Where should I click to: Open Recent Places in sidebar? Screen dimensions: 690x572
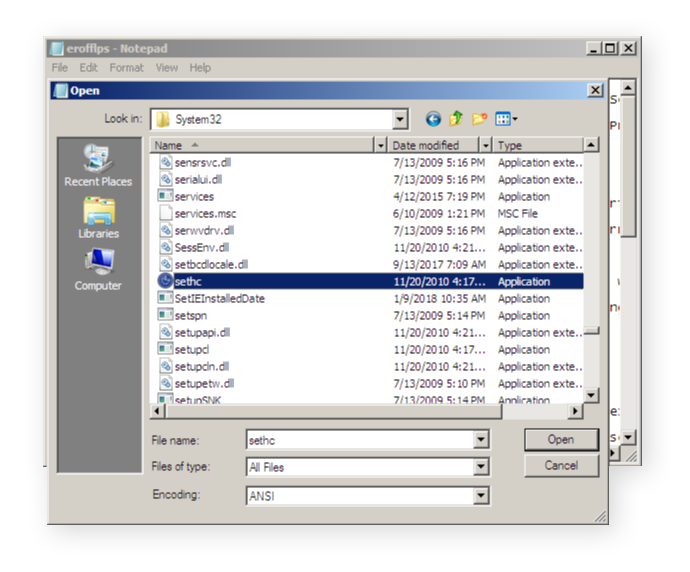click(x=98, y=166)
